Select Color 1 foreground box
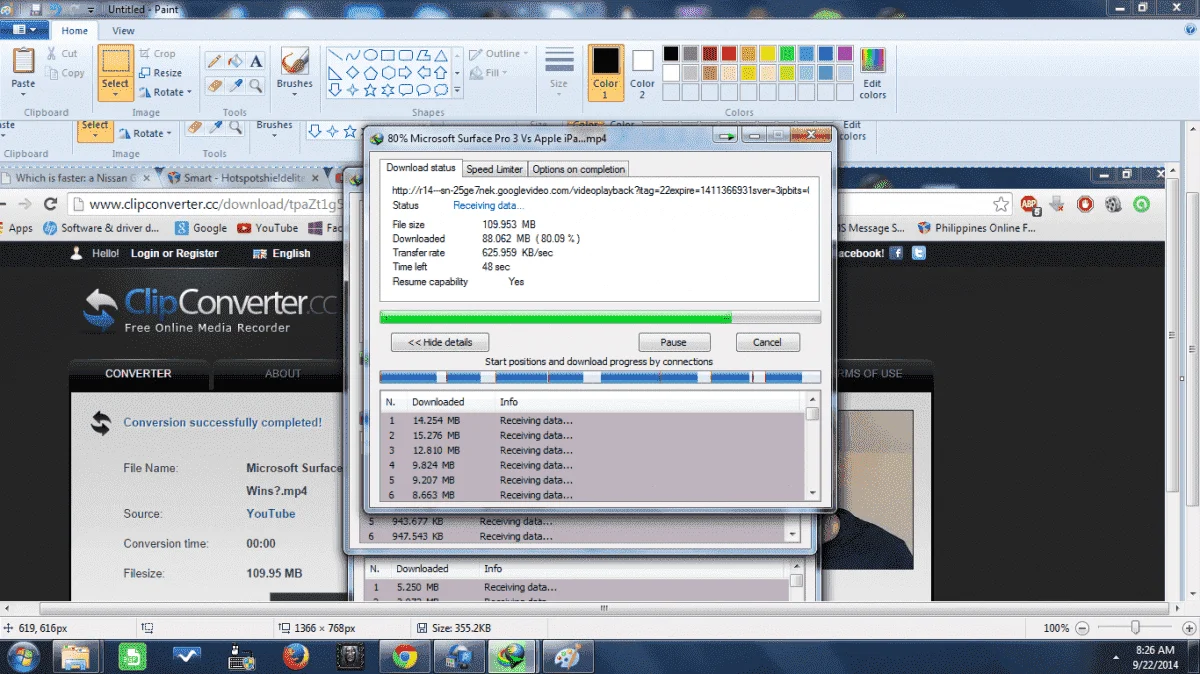Screen dimensions: 1200x674 coord(605,73)
